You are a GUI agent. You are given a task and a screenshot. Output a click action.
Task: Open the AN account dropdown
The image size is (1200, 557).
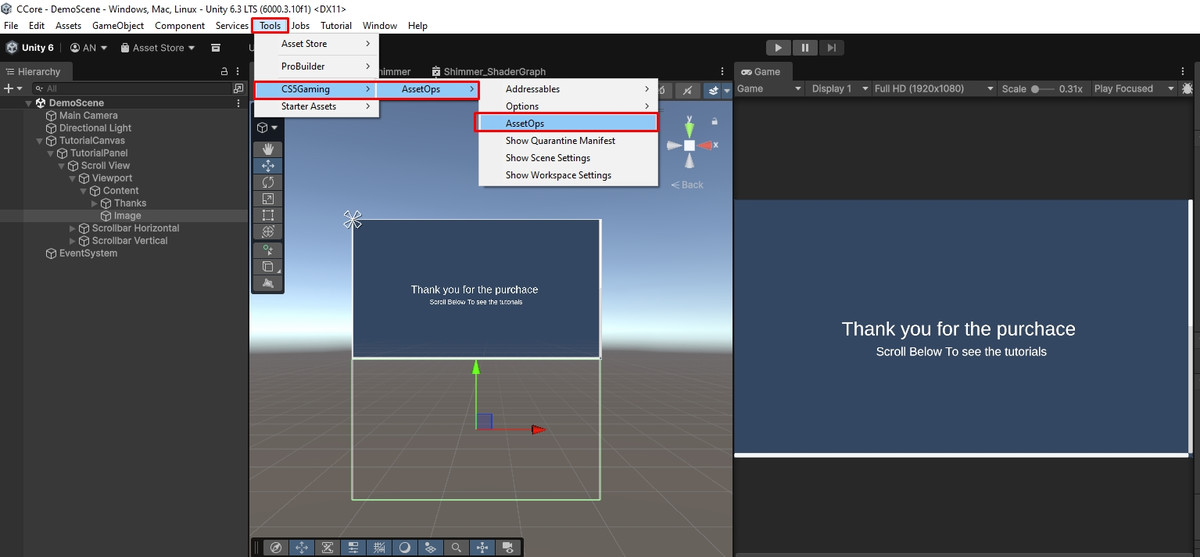coord(89,48)
